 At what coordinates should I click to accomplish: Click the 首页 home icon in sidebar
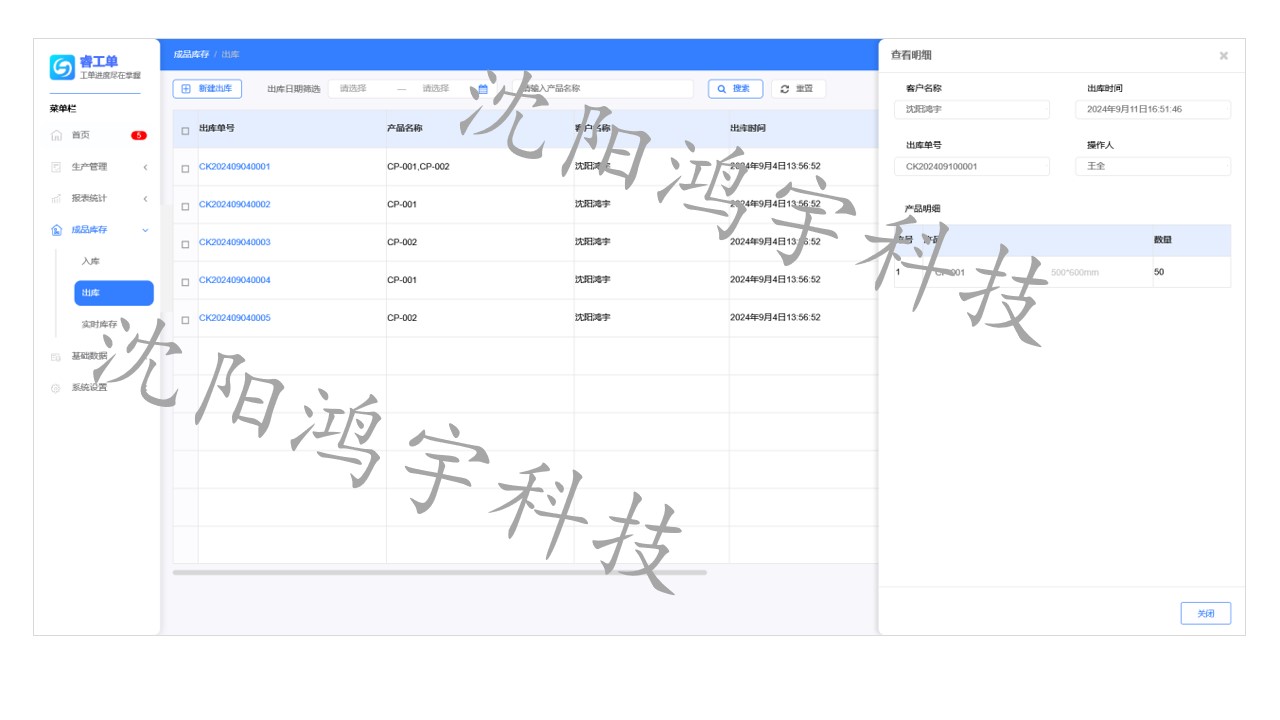coord(56,135)
